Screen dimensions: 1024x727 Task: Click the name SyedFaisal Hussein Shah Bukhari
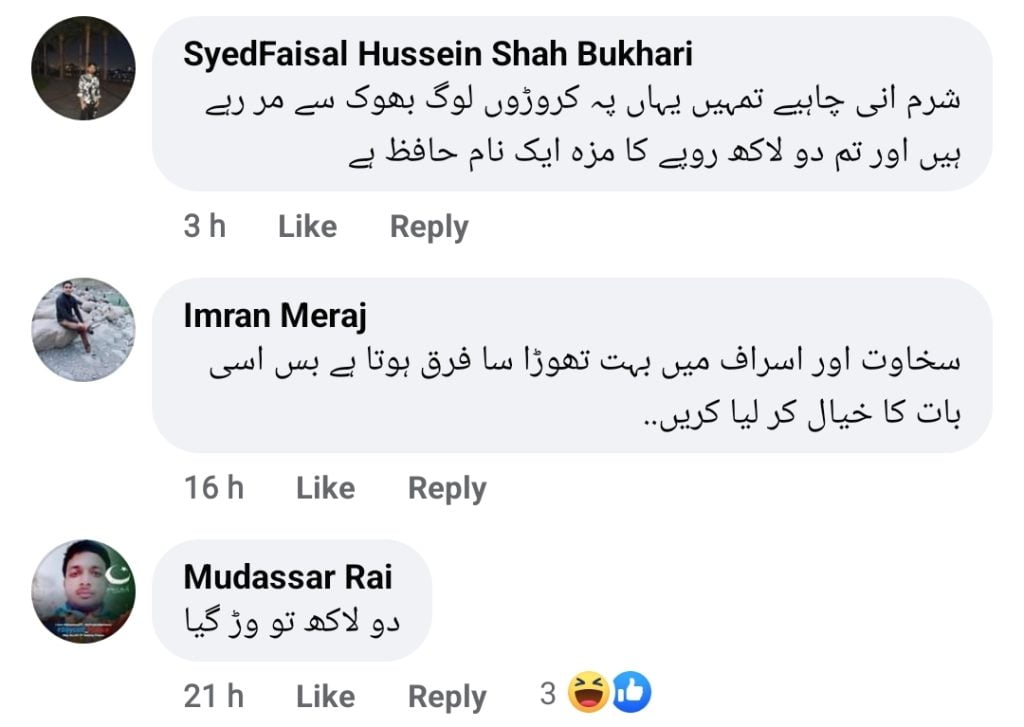coord(438,54)
